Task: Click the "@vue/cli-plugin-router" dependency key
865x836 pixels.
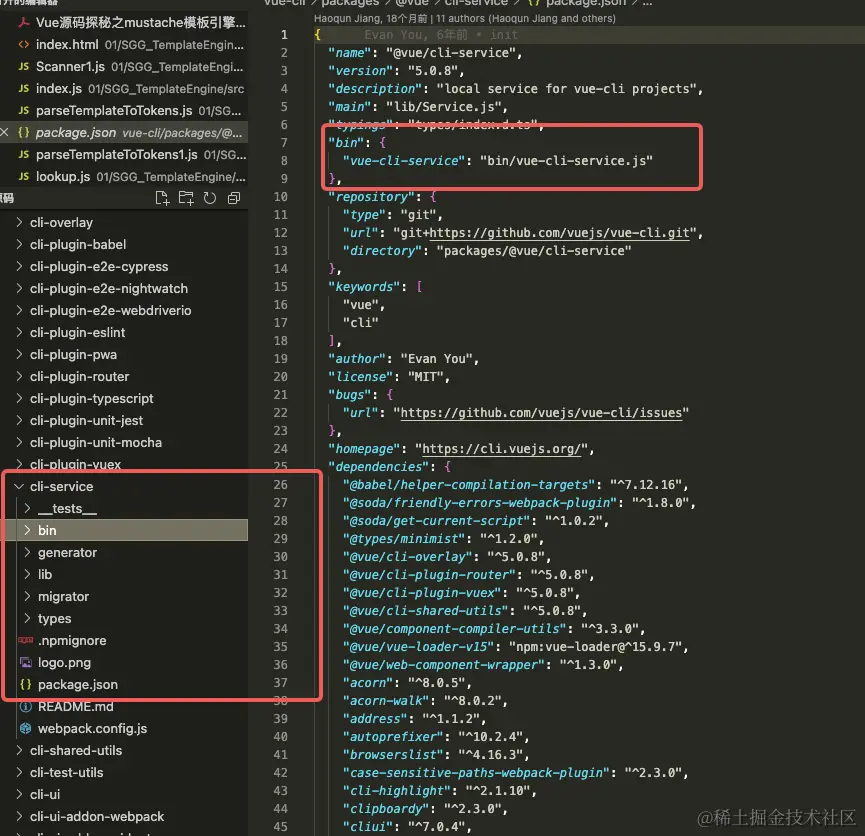Action: (429, 575)
